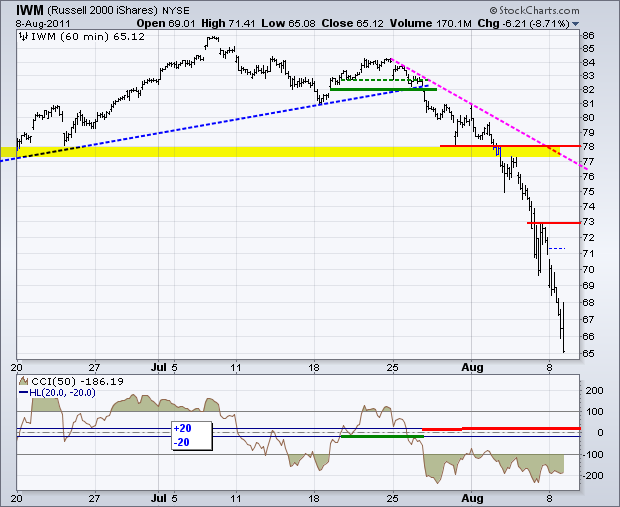620x507 pixels.
Task: Click the 'IWM (60 min) 65.12' legend text
Action: point(88,37)
